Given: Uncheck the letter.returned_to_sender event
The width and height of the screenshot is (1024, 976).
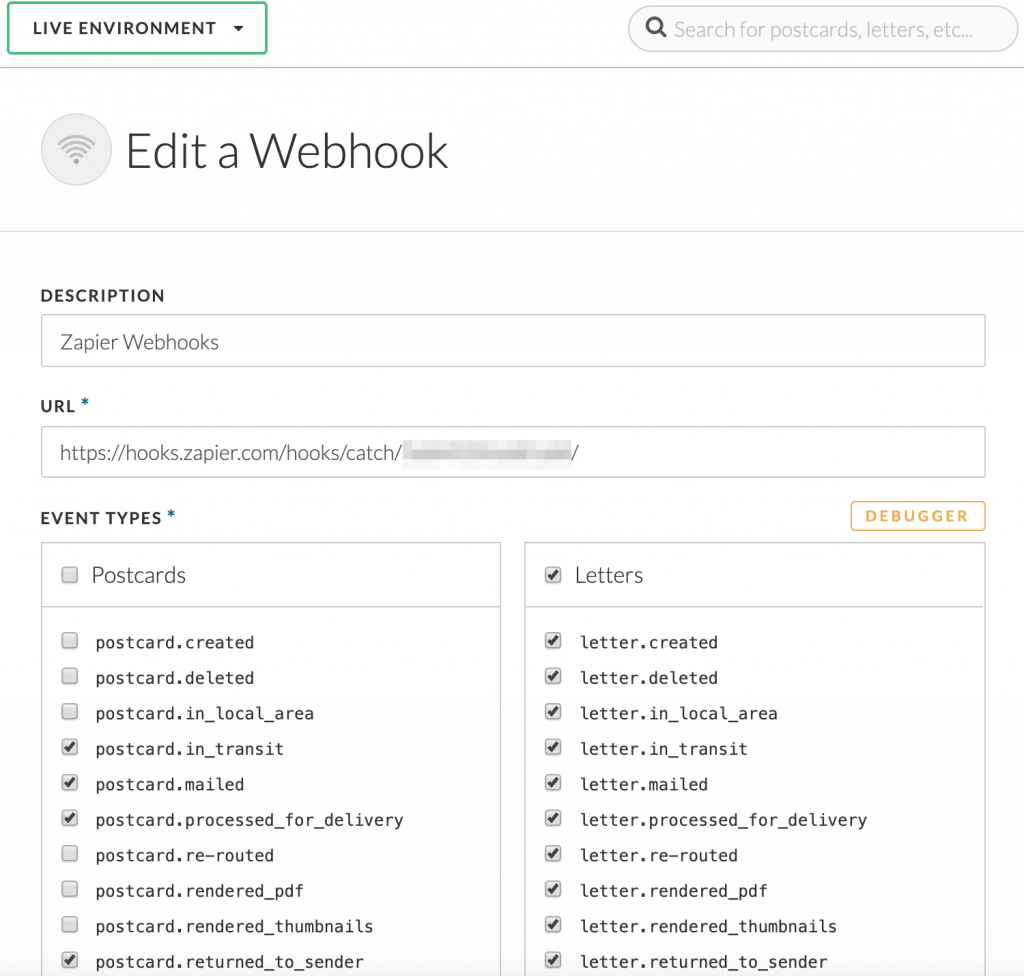Looking at the screenshot, I should (x=553, y=960).
